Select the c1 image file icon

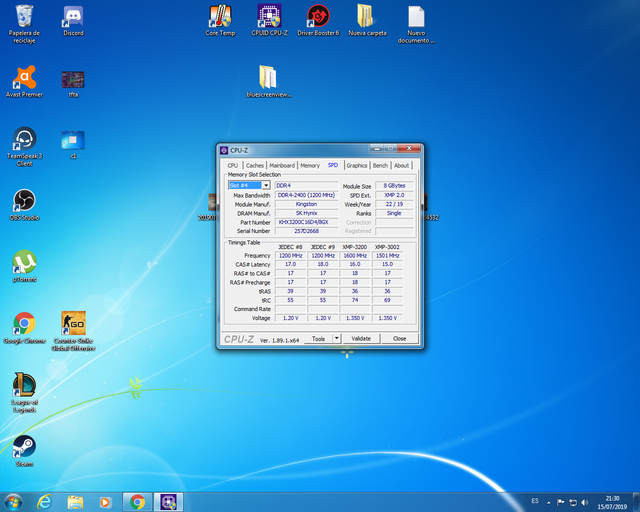(73, 145)
